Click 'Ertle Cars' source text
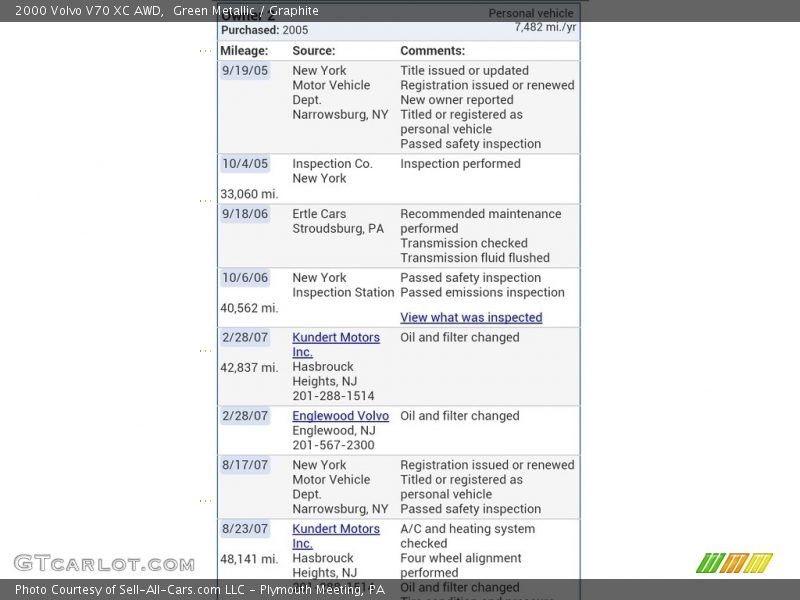 [x=319, y=214]
